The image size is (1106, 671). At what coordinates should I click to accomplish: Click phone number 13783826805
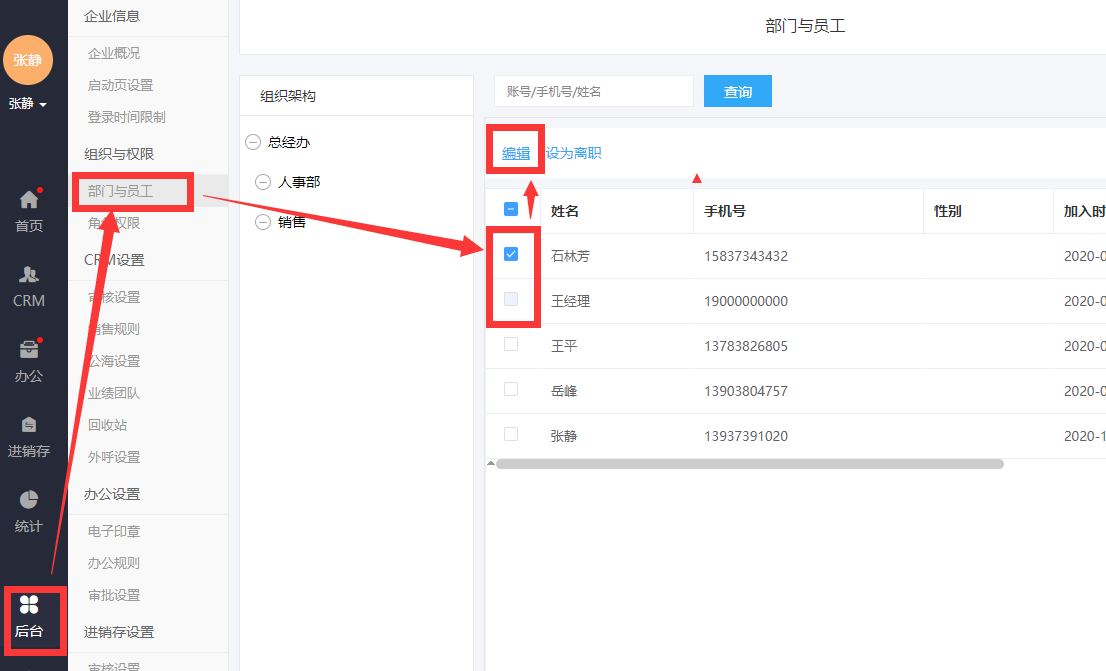(746, 346)
